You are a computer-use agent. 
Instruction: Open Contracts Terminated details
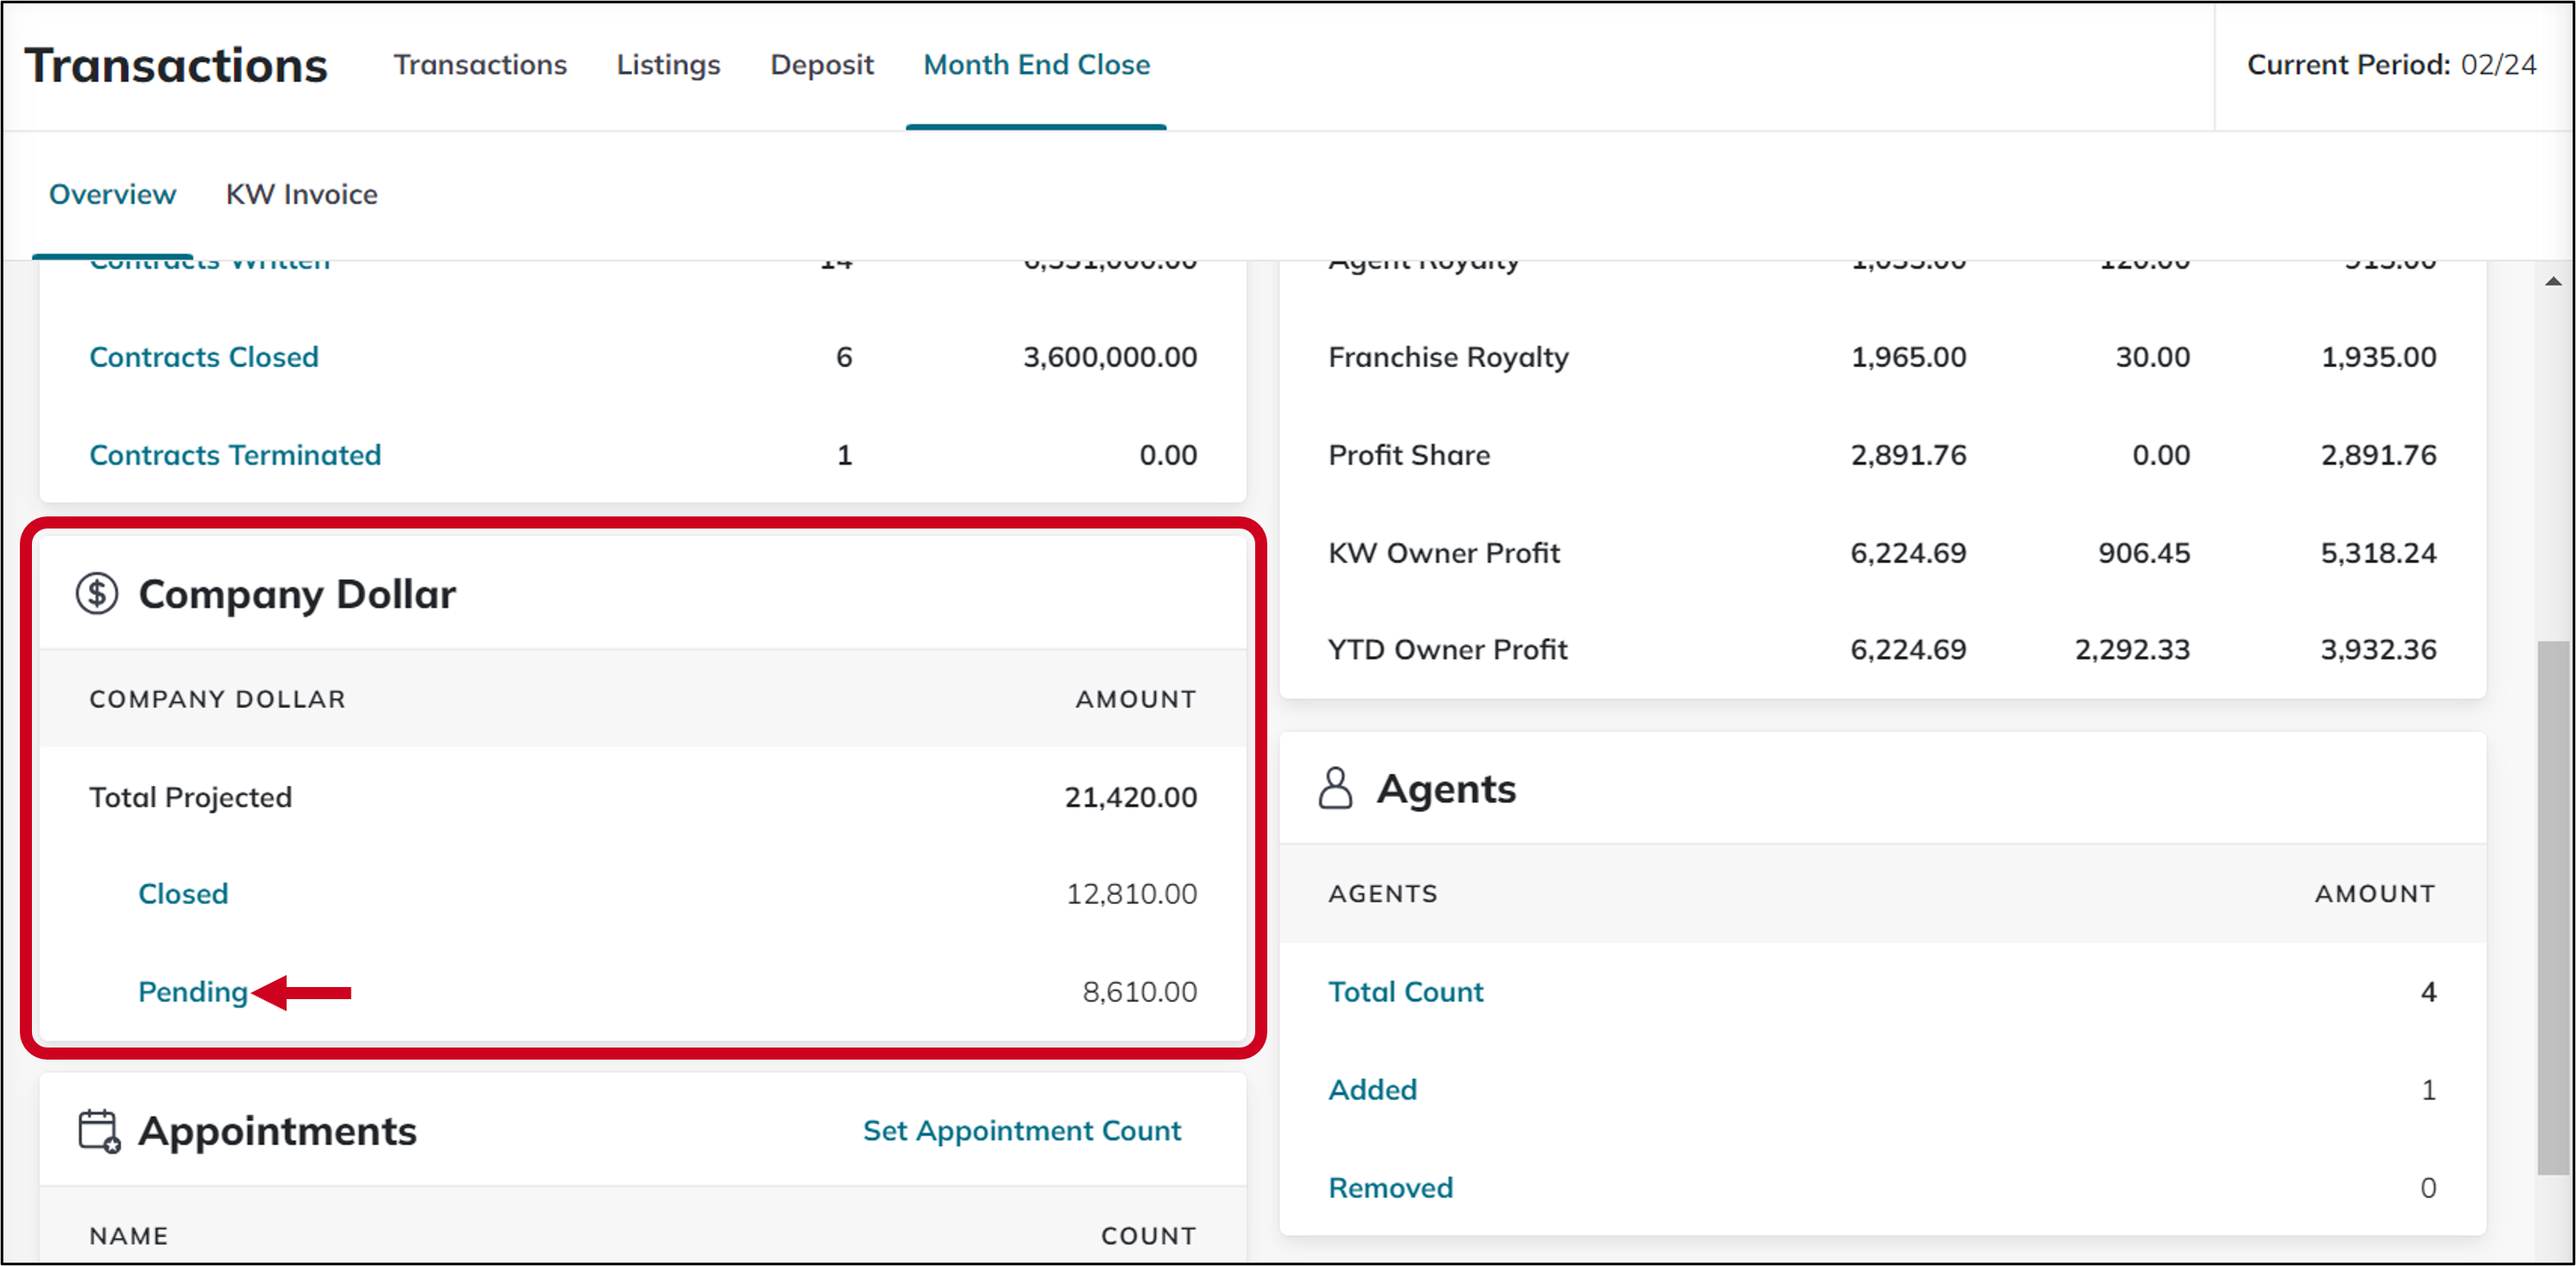235,454
